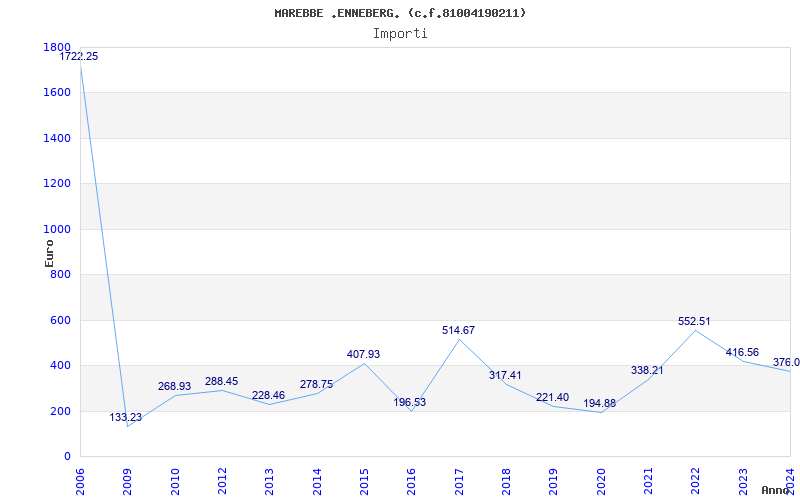
Task: Click the 2019 x-axis year label
Action: (554, 482)
